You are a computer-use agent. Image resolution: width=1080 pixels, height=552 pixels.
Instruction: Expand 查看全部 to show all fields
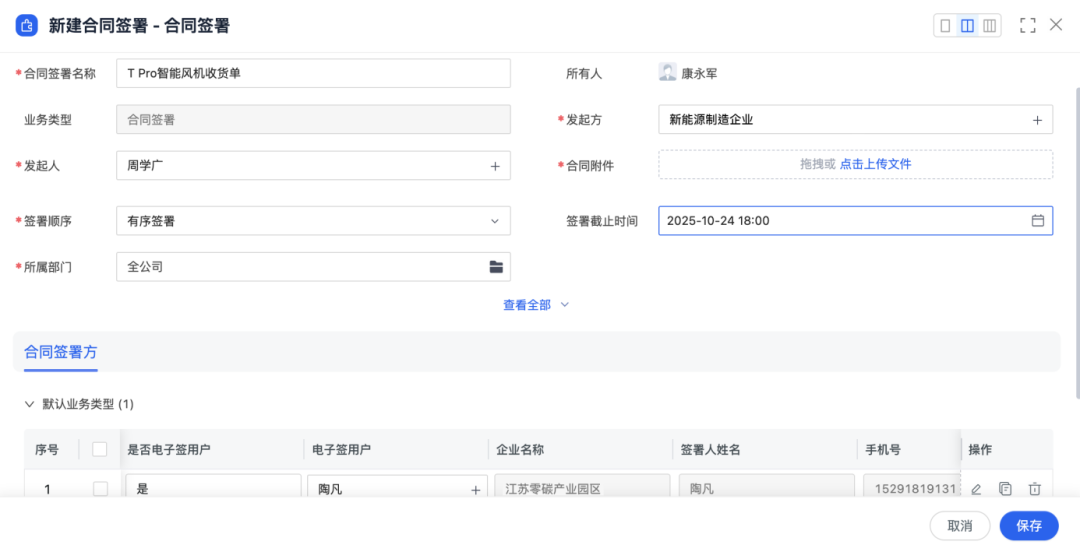coord(535,305)
